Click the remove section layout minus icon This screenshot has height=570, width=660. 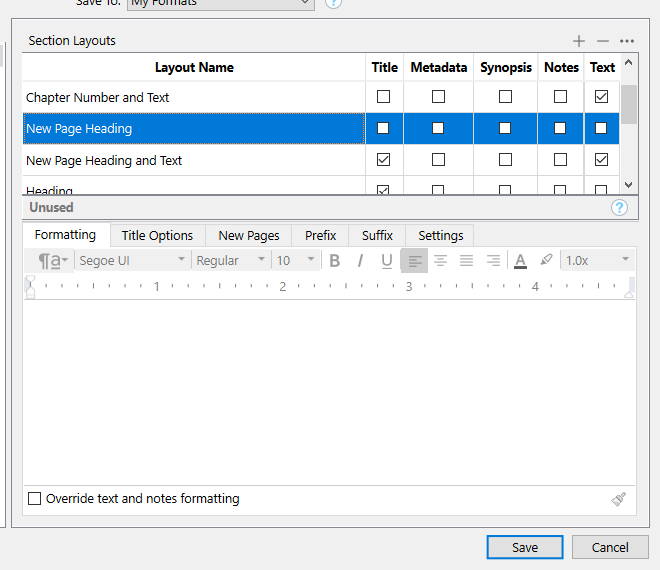[x=602, y=41]
